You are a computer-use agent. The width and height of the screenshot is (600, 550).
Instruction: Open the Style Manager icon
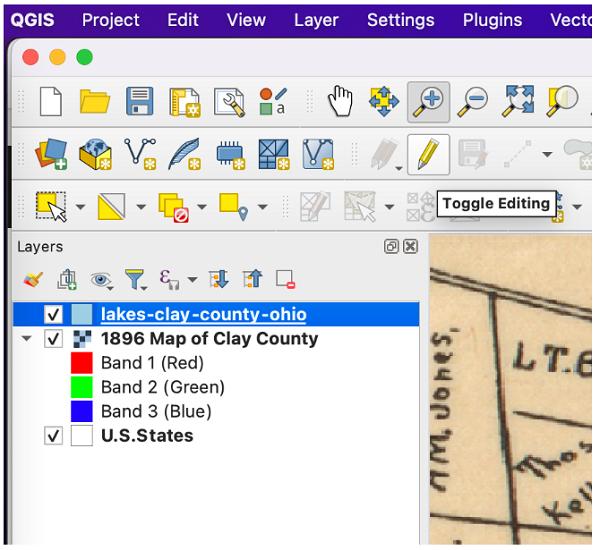coord(273,102)
